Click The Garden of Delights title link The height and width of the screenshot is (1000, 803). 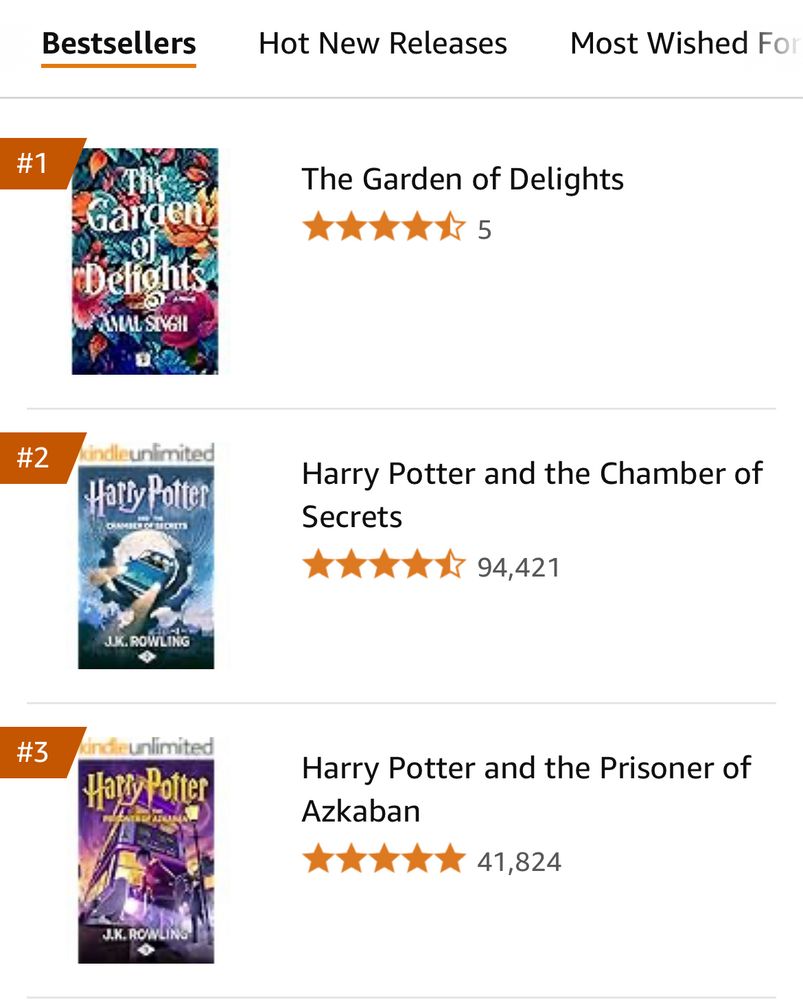pos(462,179)
